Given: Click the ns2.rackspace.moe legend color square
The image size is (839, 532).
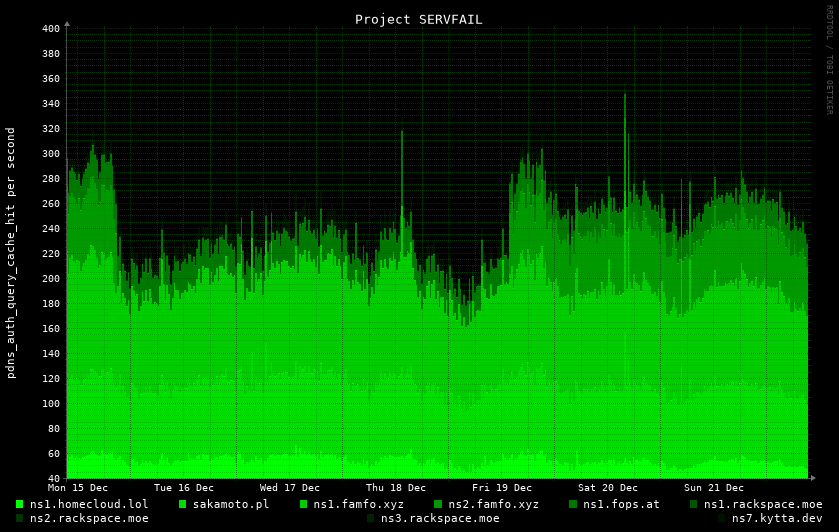Looking at the screenshot, I should tap(20, 518).
